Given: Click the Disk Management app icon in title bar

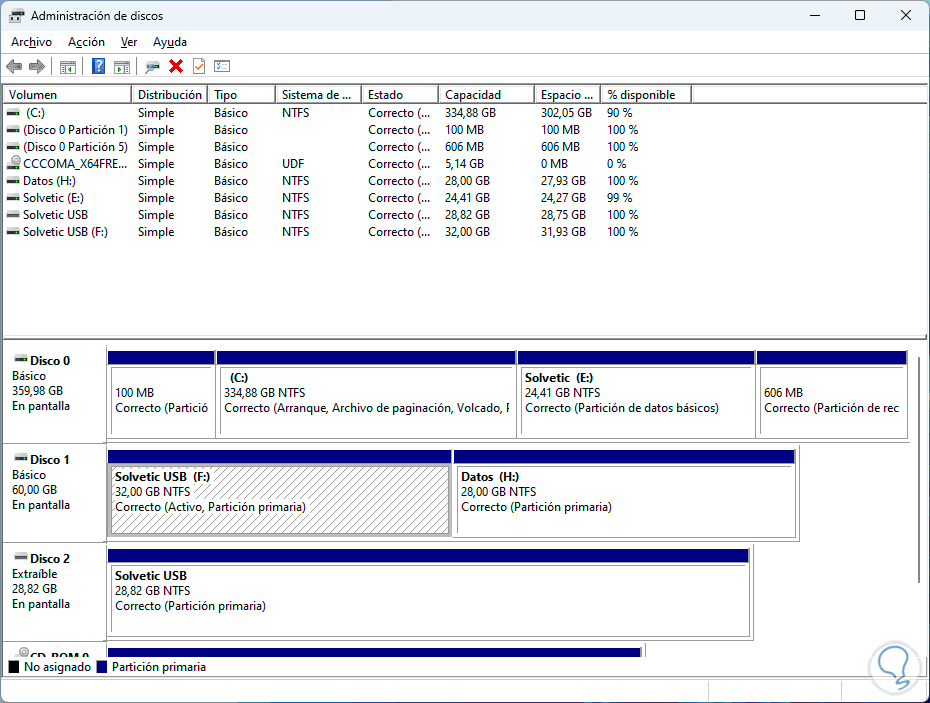Looking at the screenshot, I should [16, 16].
